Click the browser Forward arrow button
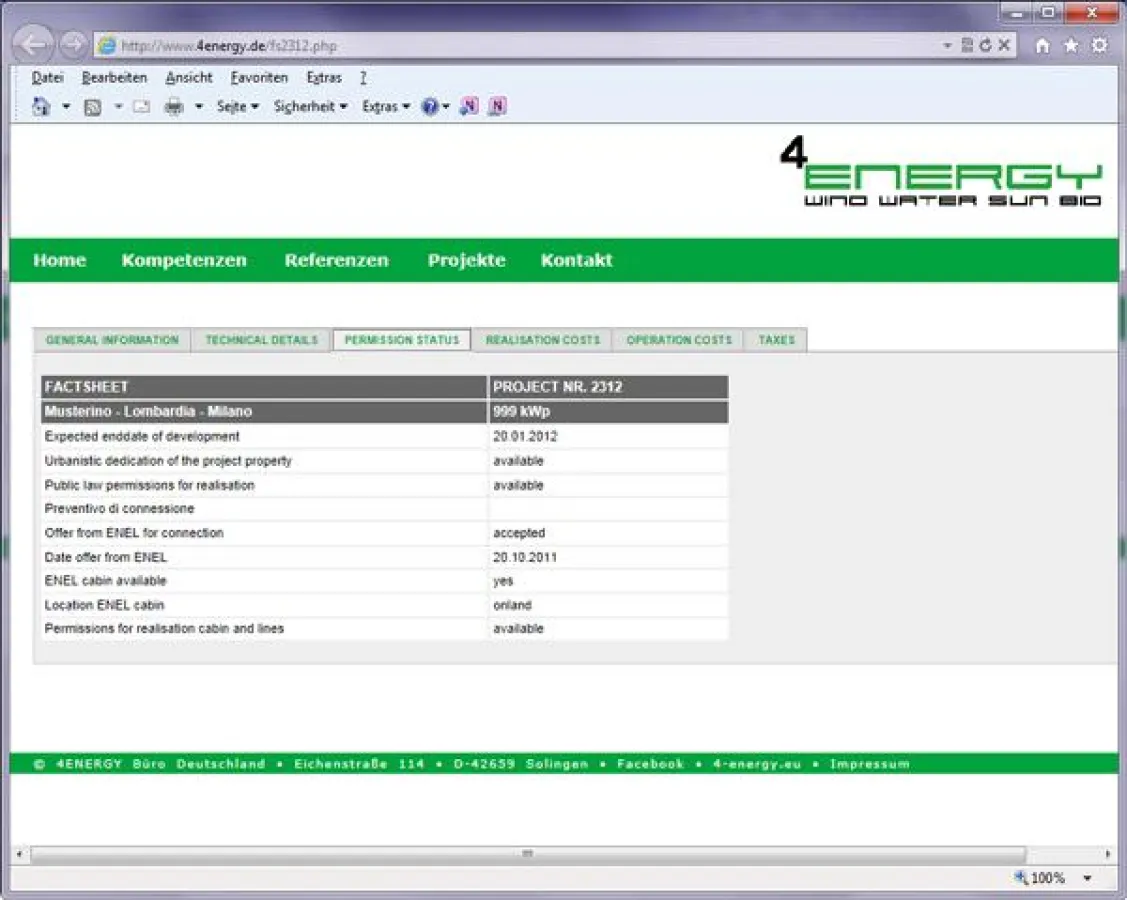The image size is (1127, 900). tap(72, 45)
